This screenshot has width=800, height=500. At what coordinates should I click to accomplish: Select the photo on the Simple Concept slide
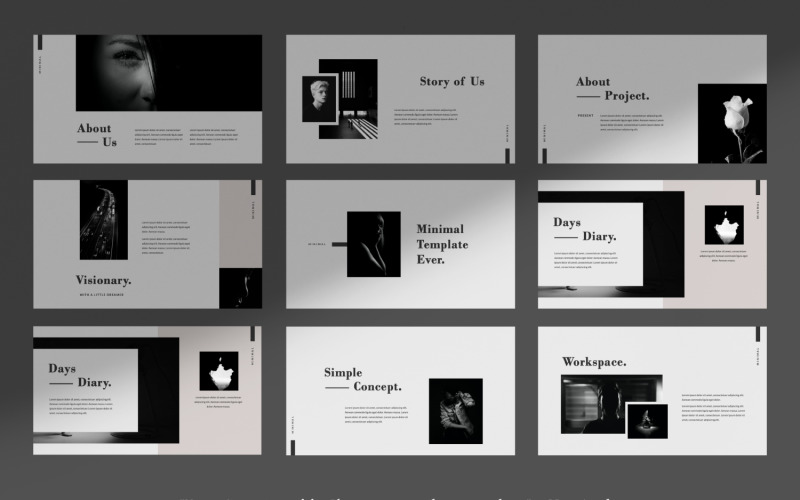(455, 410)
